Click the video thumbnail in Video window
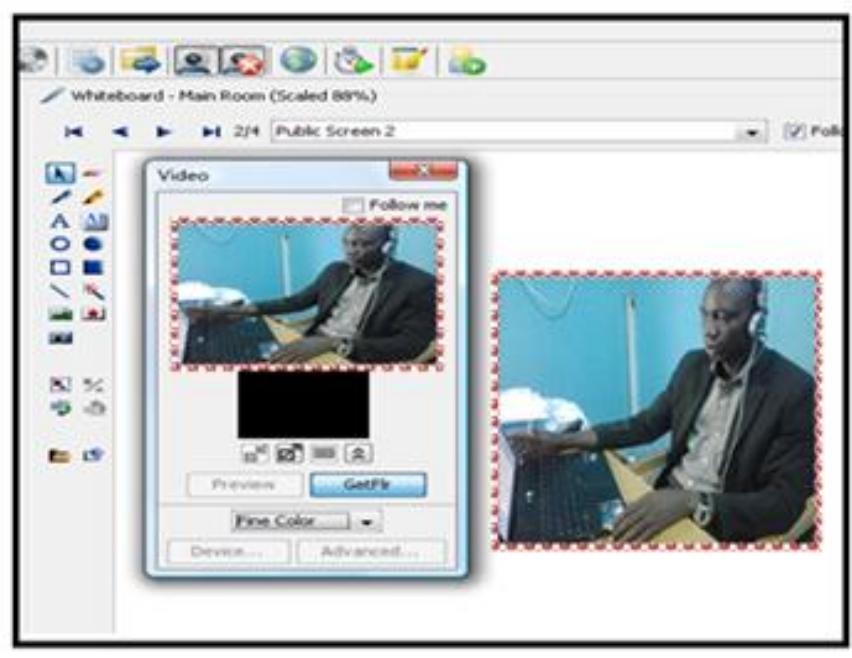The width and height of the screenshot is (852, 658). tap(308, 294)
